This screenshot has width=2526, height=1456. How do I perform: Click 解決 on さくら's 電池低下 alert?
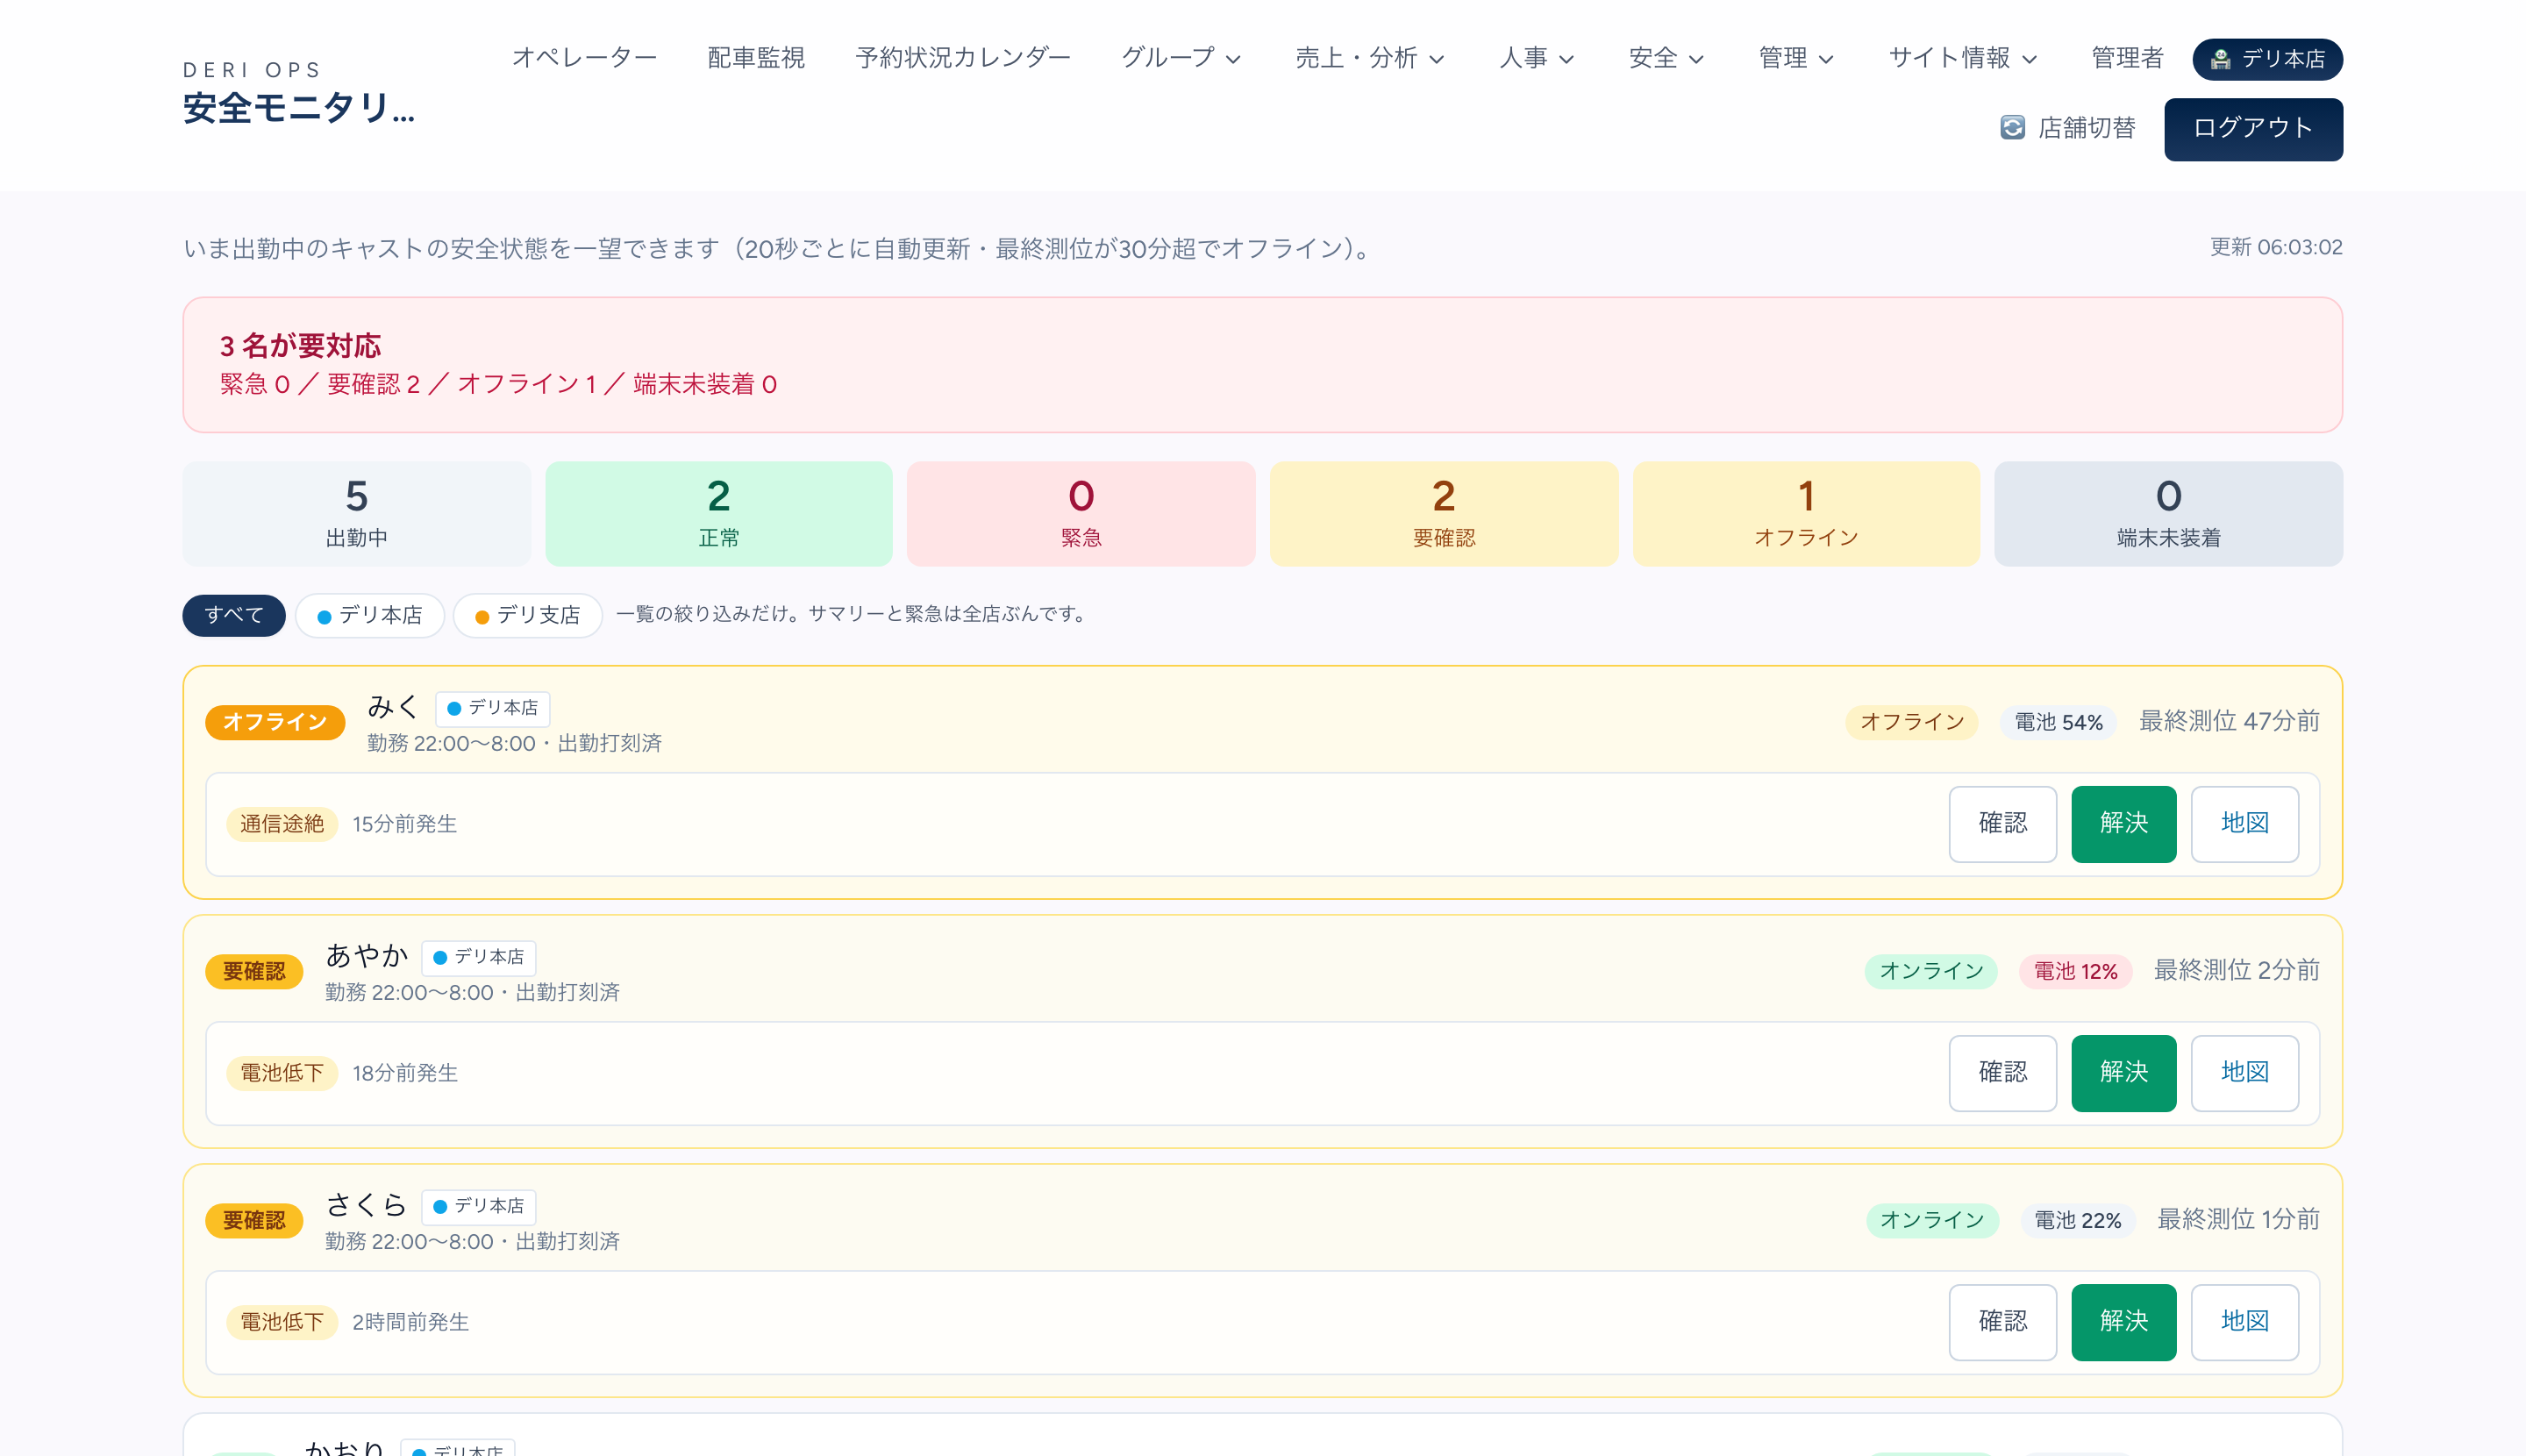coord(2124,1322)
